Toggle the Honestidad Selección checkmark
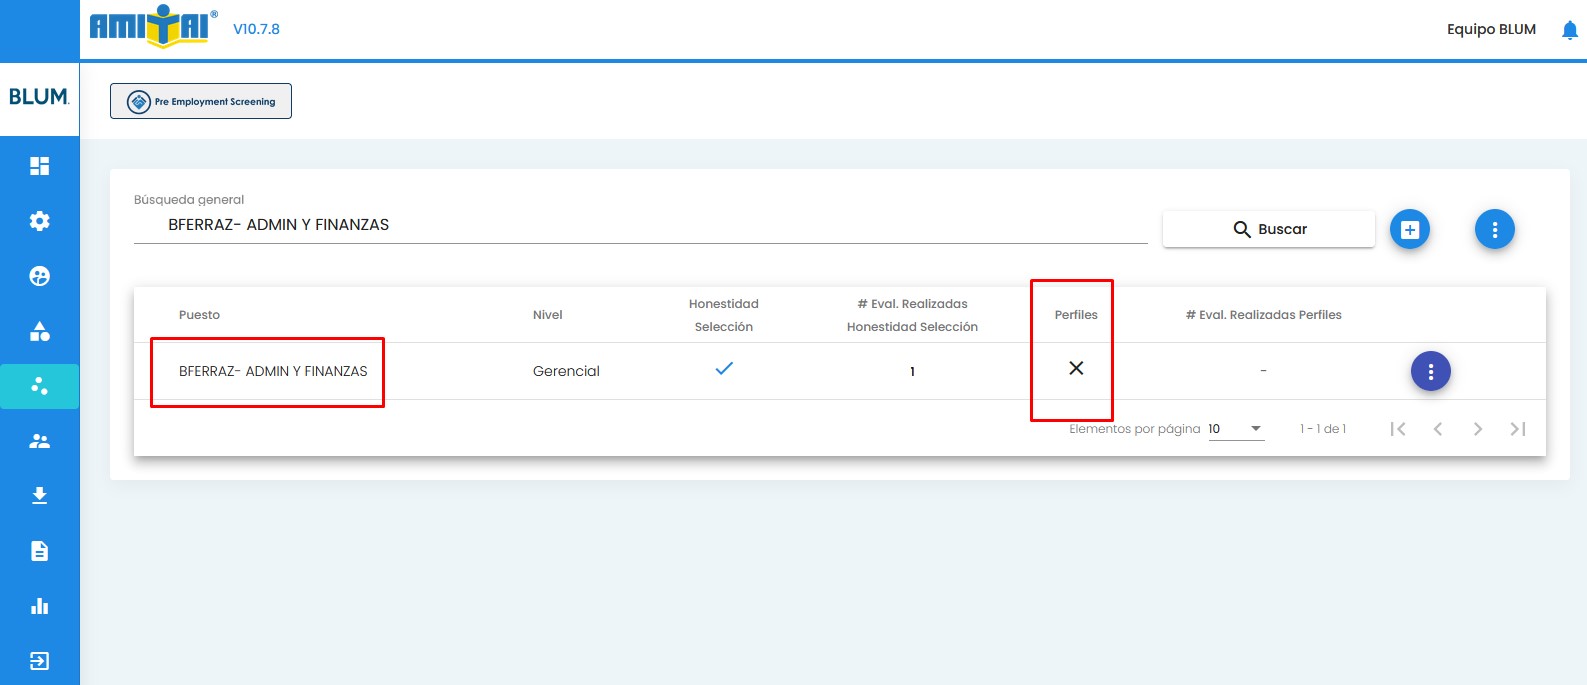The width and height of the screenshot is (1587, 685). 724,369
